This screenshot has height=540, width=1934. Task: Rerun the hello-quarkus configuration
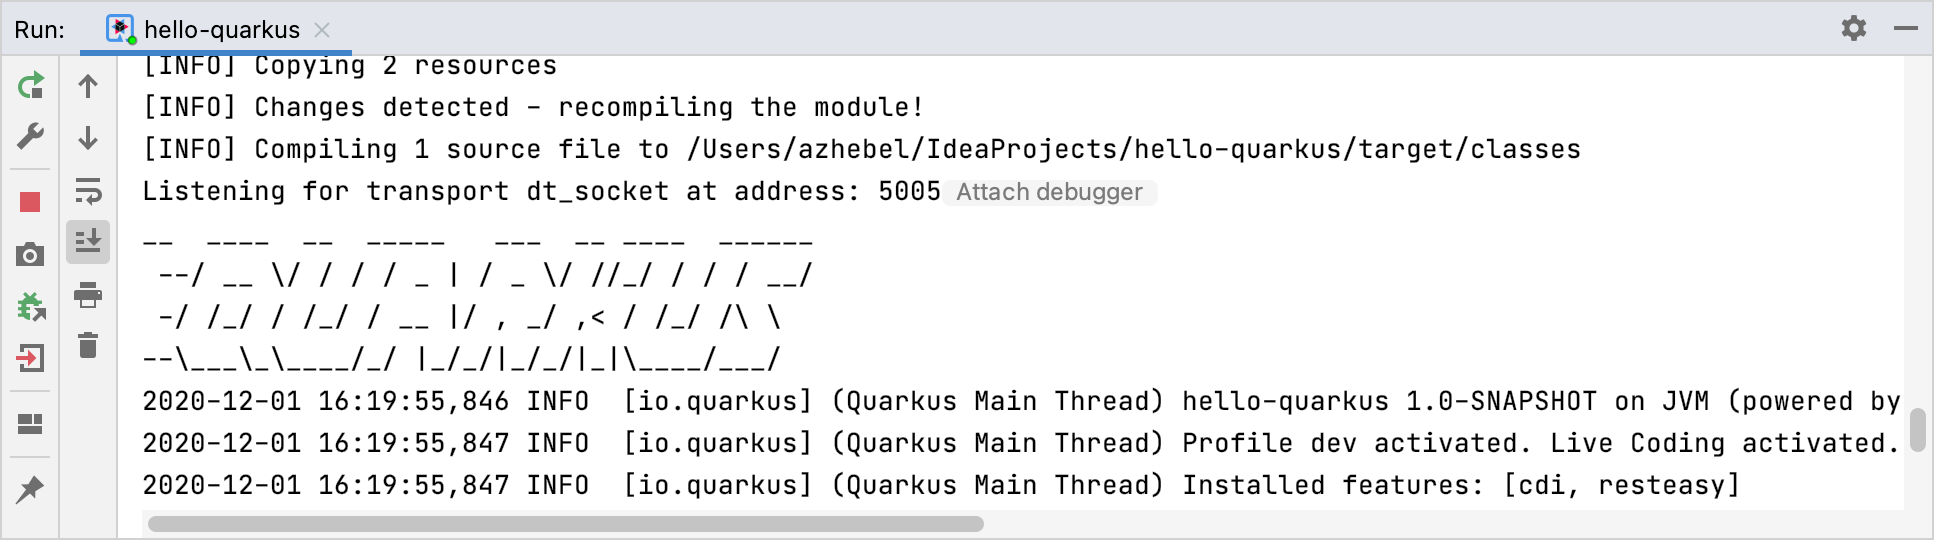(x=31, y=85)
